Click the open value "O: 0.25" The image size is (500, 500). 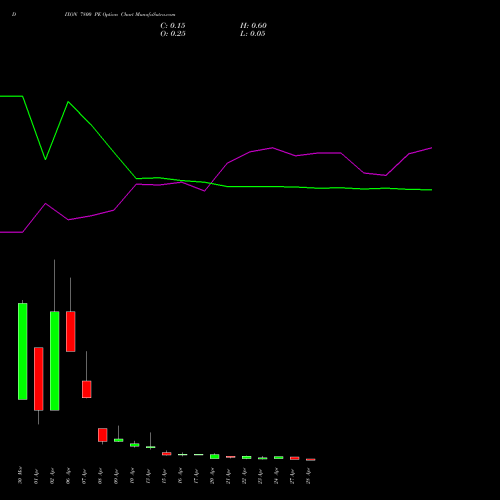(173, 34)
